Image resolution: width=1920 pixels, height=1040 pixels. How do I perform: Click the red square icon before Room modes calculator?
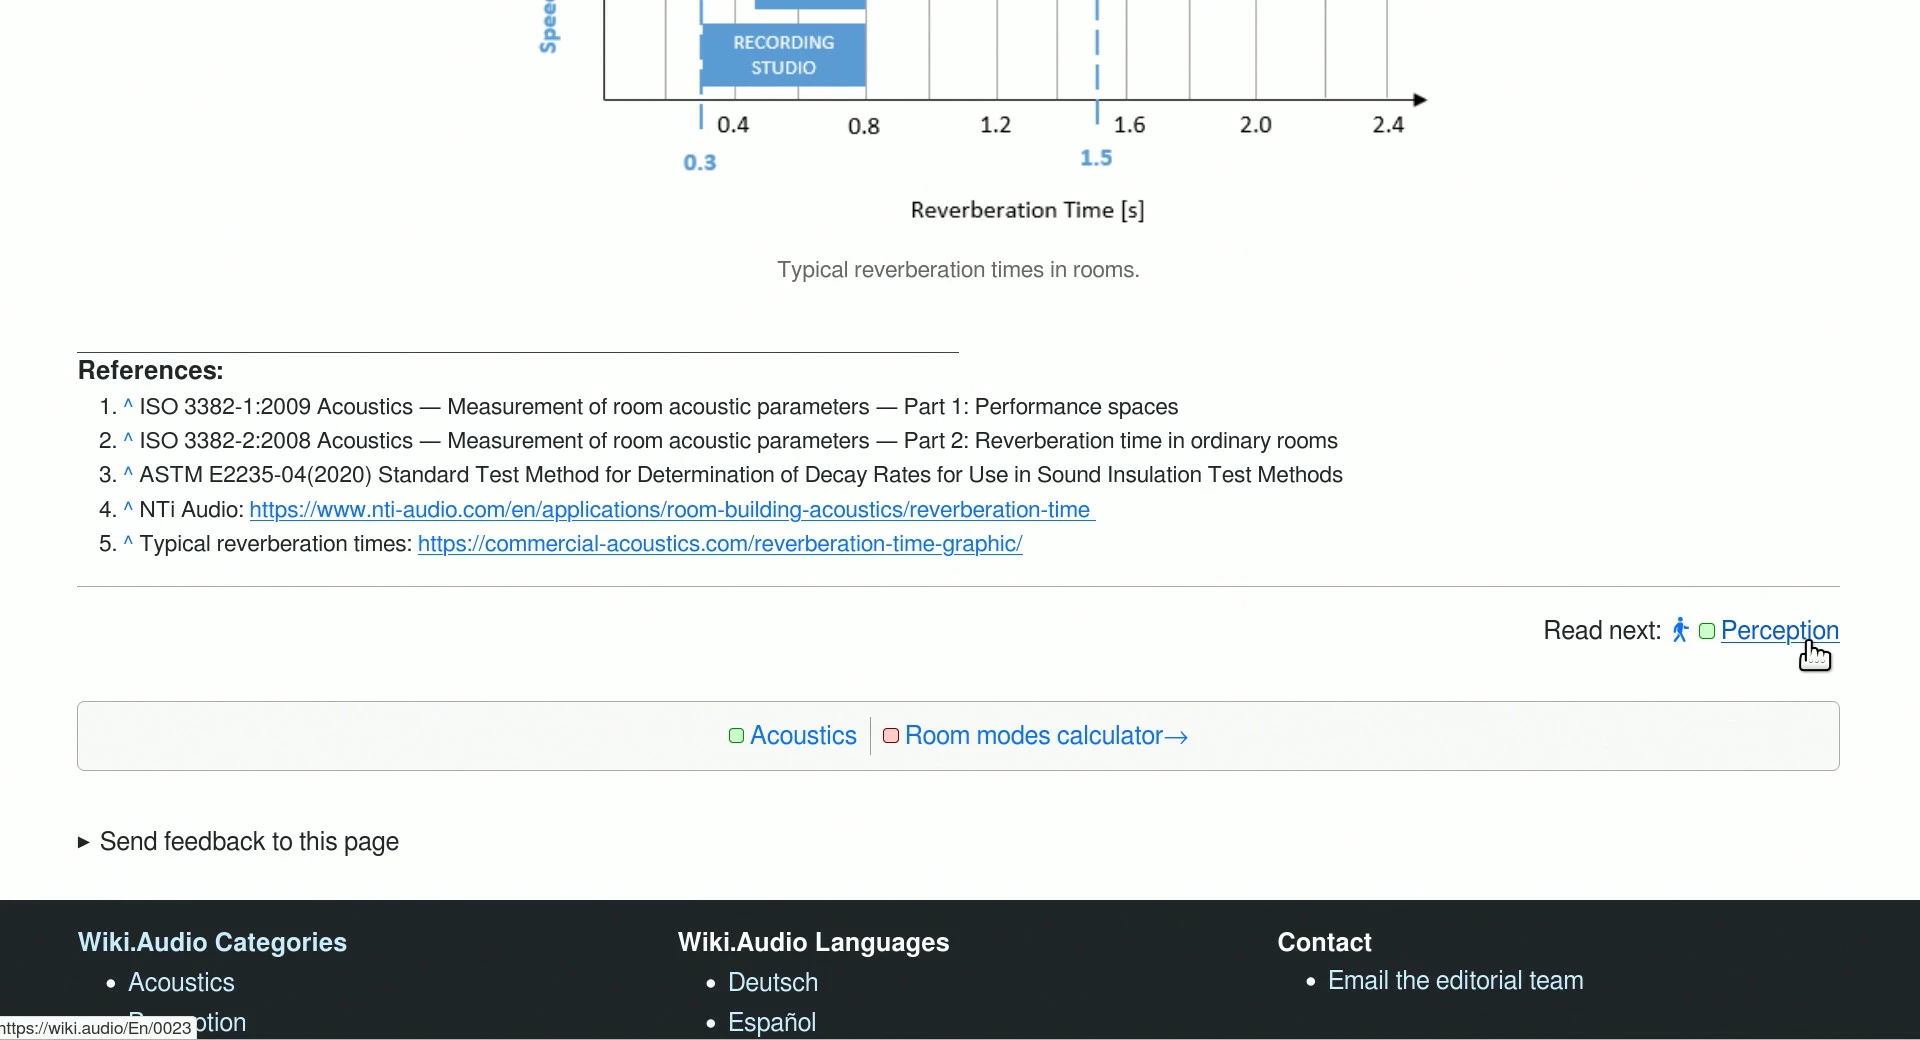[x=891, y=736]
